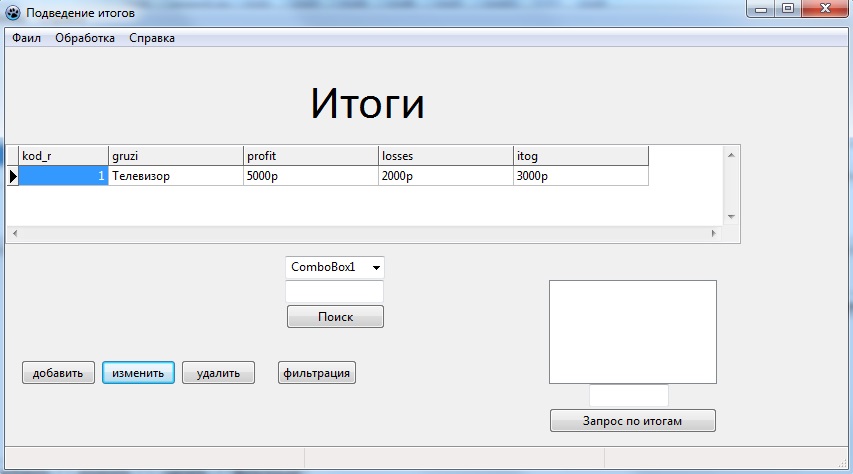Click the удалить button

point(218,373)
